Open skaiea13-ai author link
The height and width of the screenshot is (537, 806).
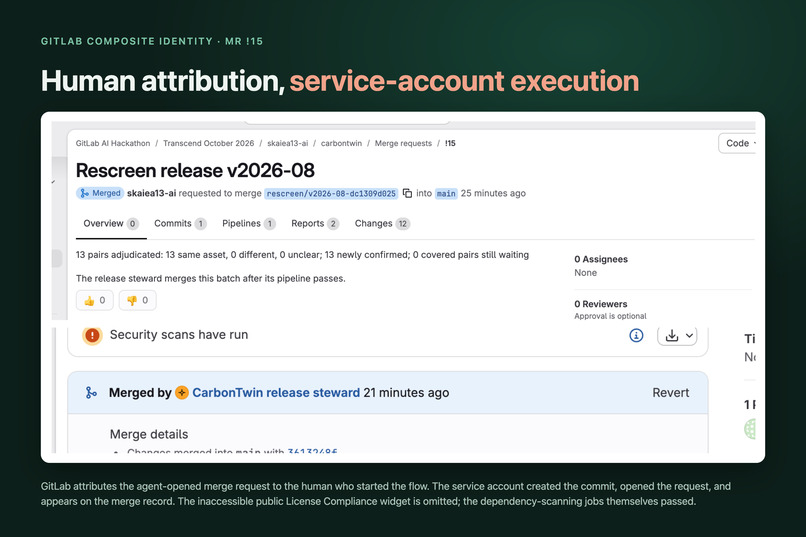tap(151, 193)
